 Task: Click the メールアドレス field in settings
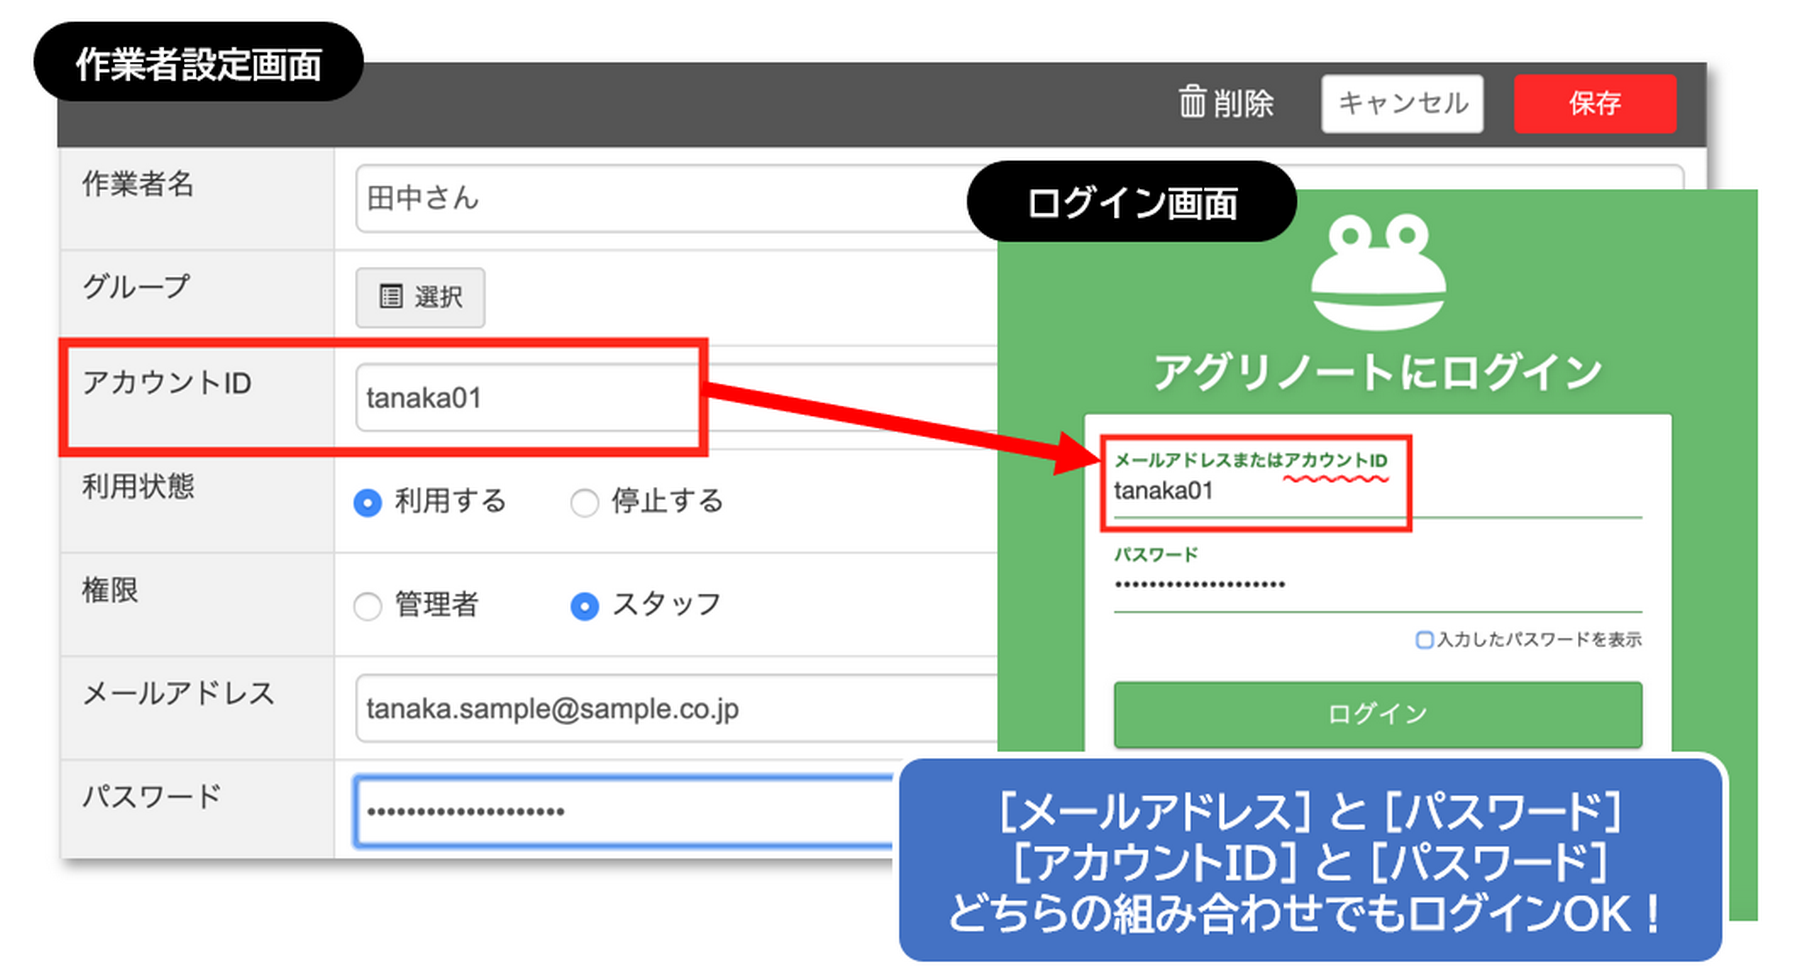point(676,709)
